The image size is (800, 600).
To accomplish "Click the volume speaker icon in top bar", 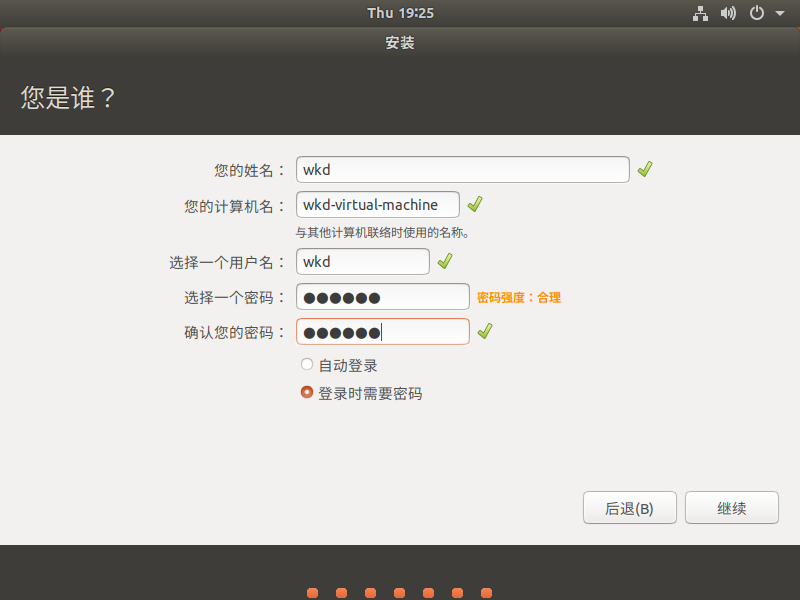I will click(728, 13).
